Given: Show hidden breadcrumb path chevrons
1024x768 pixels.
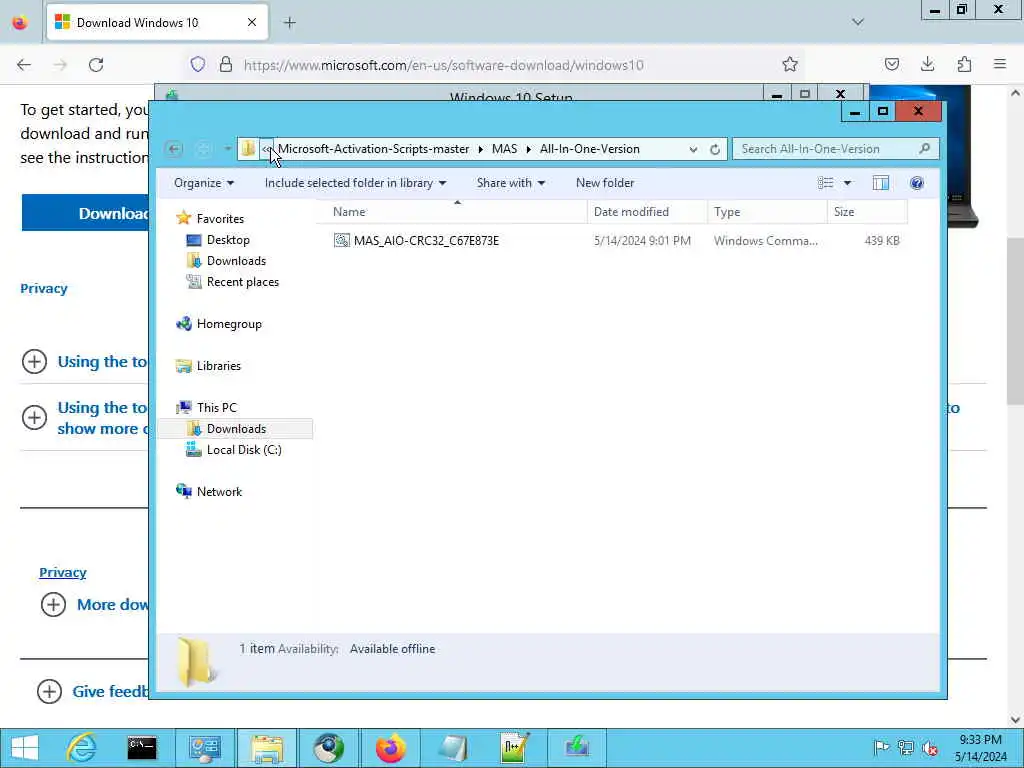Looking at the screenshot, I should coord(266,149).
